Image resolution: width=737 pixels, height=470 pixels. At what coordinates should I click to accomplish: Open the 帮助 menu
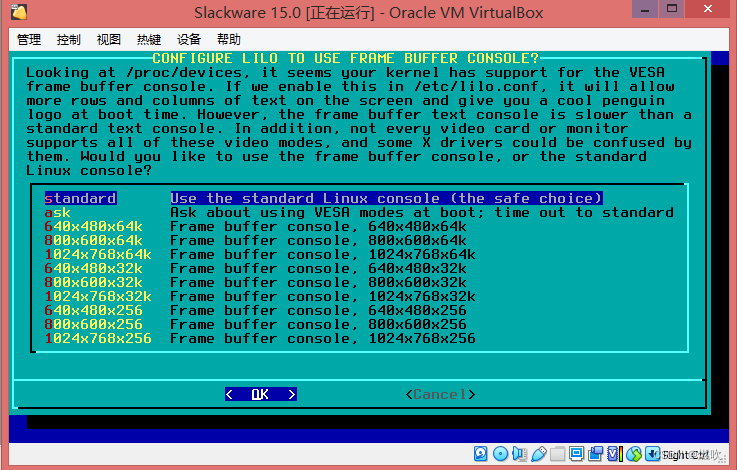(x=229, y=39)
